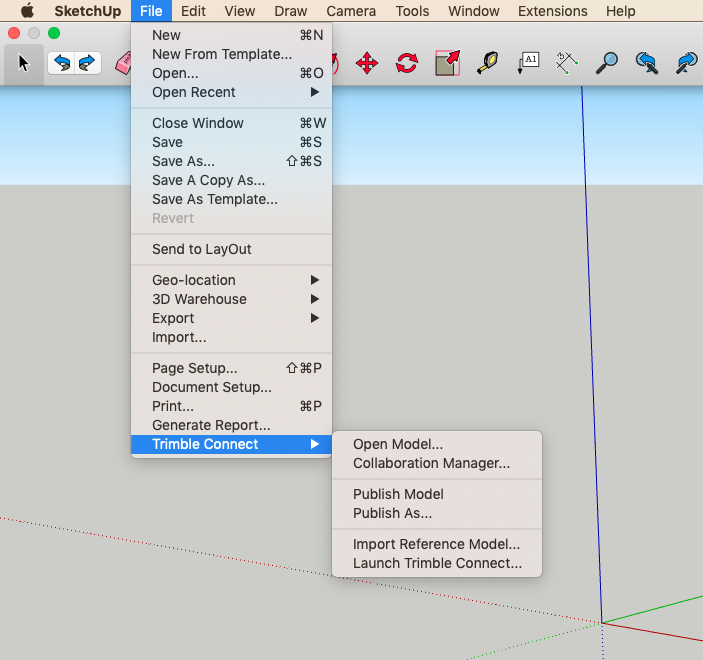This screenshot has width=703, height=660.
Task: Choose Close Window
Action: pos(231,123)
